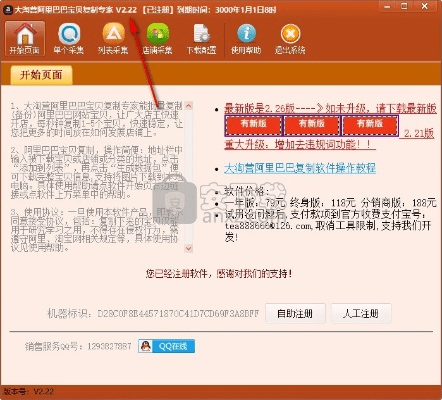Screen dimensions: 442x400
Task: Open the 开始页面 home toolbar icon
Action: [25, 38]
